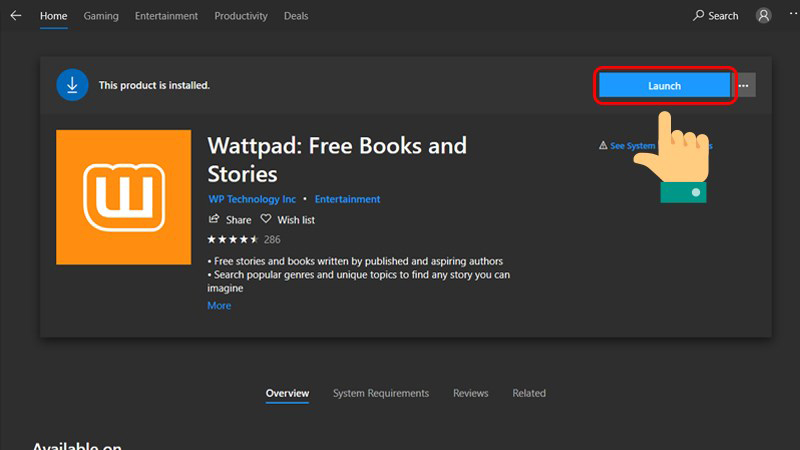Click the Search button
Image resolution: width=800 pixels, height=450 pixels.
715,16
